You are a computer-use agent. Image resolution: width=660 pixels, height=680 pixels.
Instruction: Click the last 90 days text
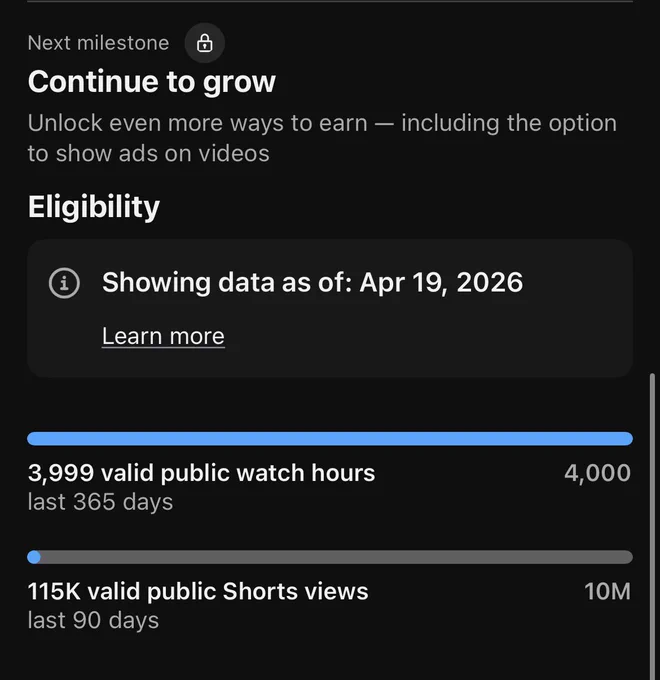pyautogui.click(x=93, y=620)
